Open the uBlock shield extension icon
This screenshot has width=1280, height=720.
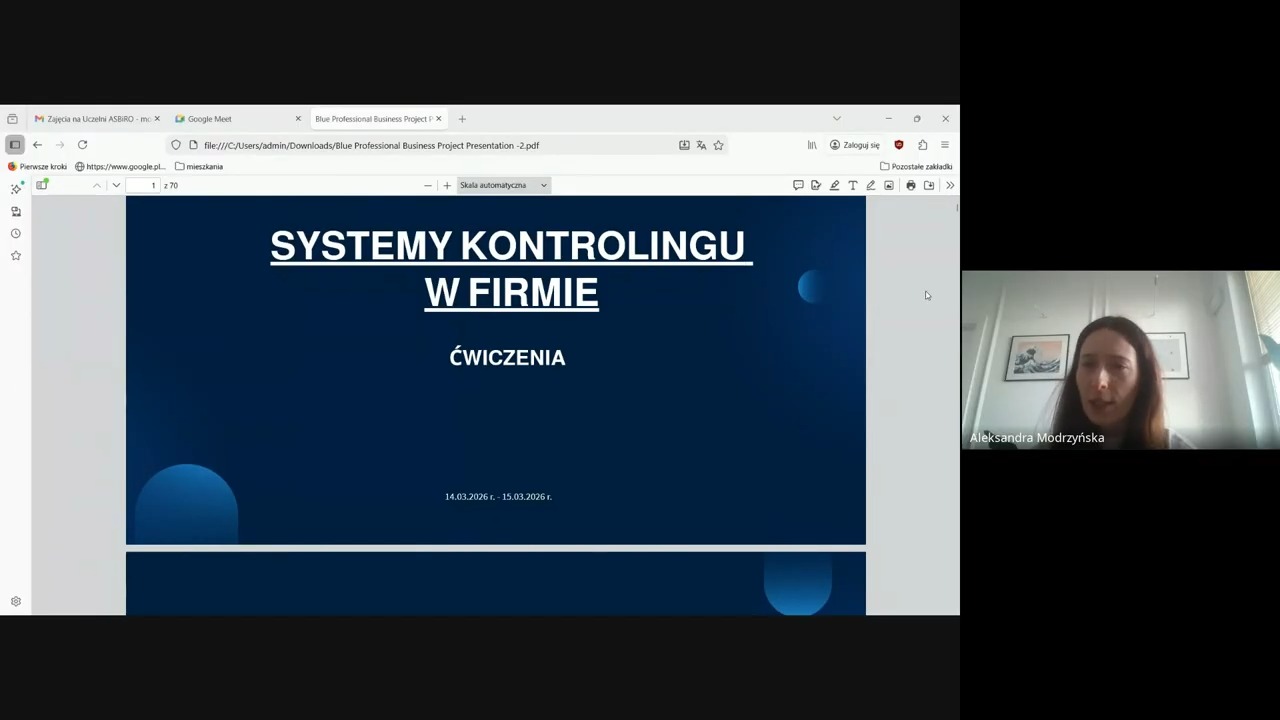click(x=899, y=145)
